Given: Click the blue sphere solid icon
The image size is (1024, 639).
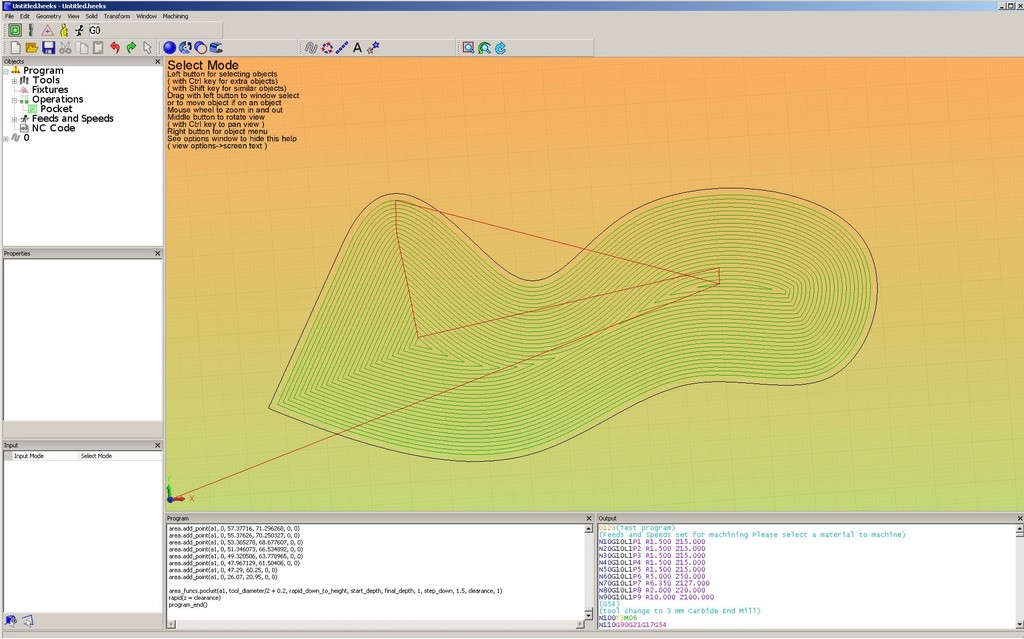Looking at the screenshot, I should [169, 47].
